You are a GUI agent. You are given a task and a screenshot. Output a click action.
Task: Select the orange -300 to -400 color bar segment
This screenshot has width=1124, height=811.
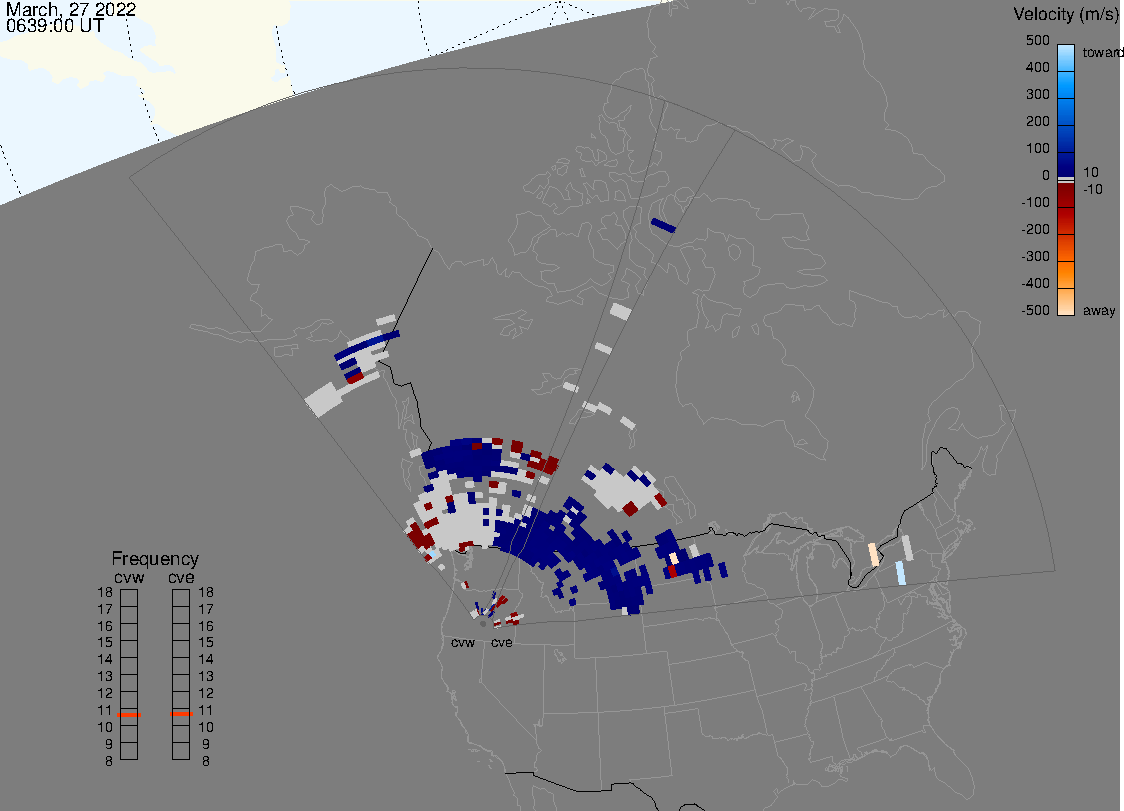tap(1066, 275)
